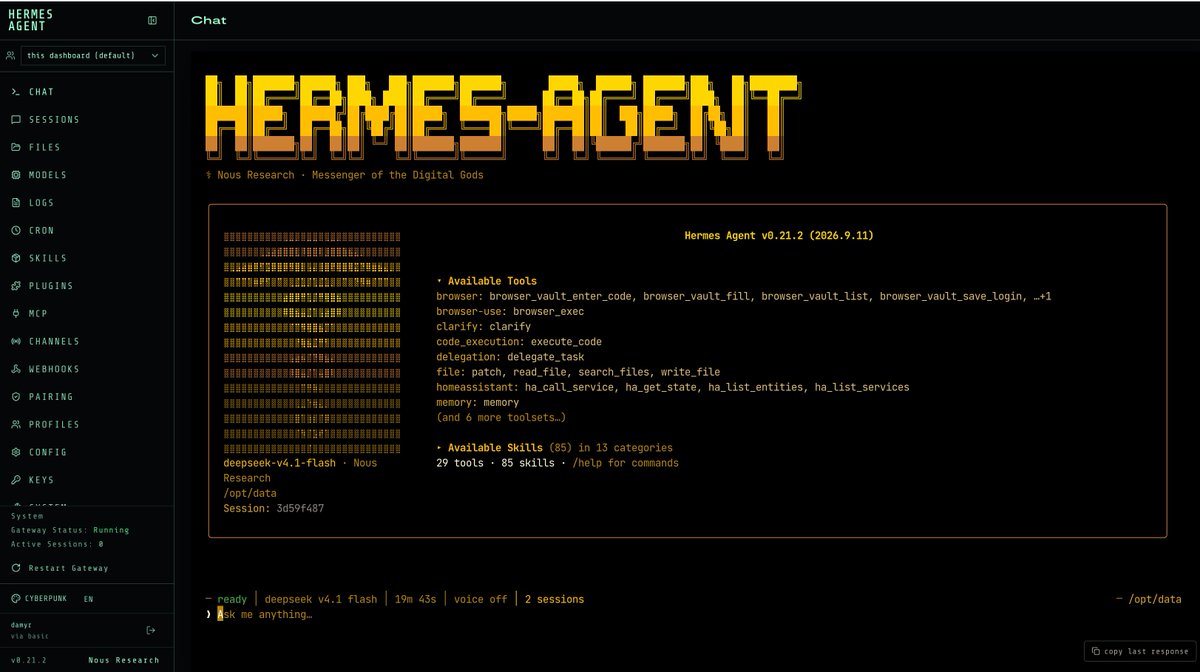This screenshot has width=1200, height=672.
Task: Go to Pairing in the sidebar
Action: pos(87,397)
